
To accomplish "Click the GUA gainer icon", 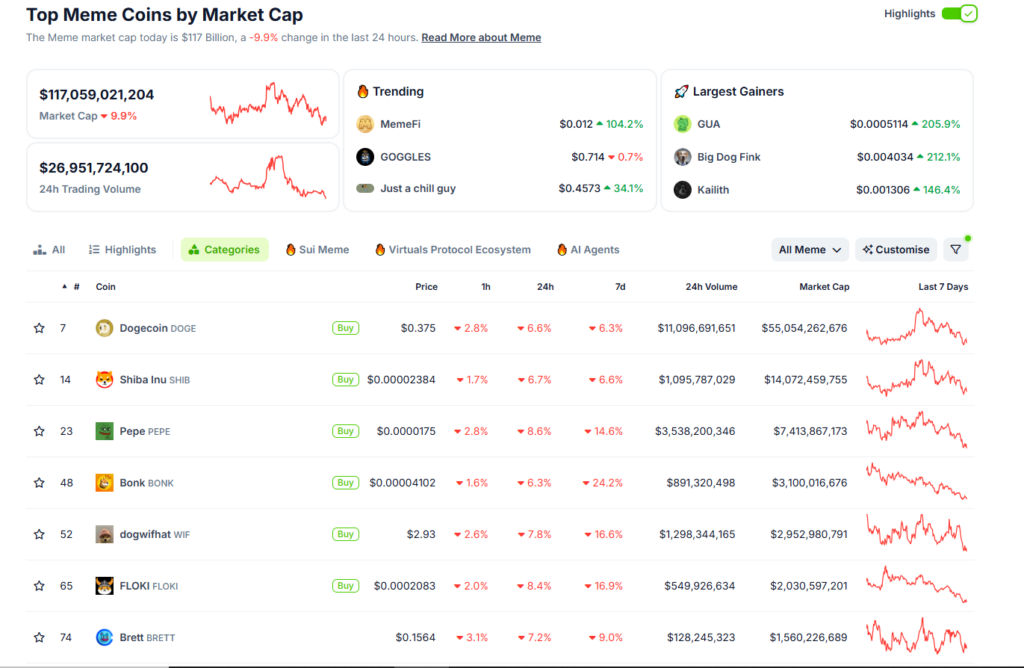I will click(682, 124).
